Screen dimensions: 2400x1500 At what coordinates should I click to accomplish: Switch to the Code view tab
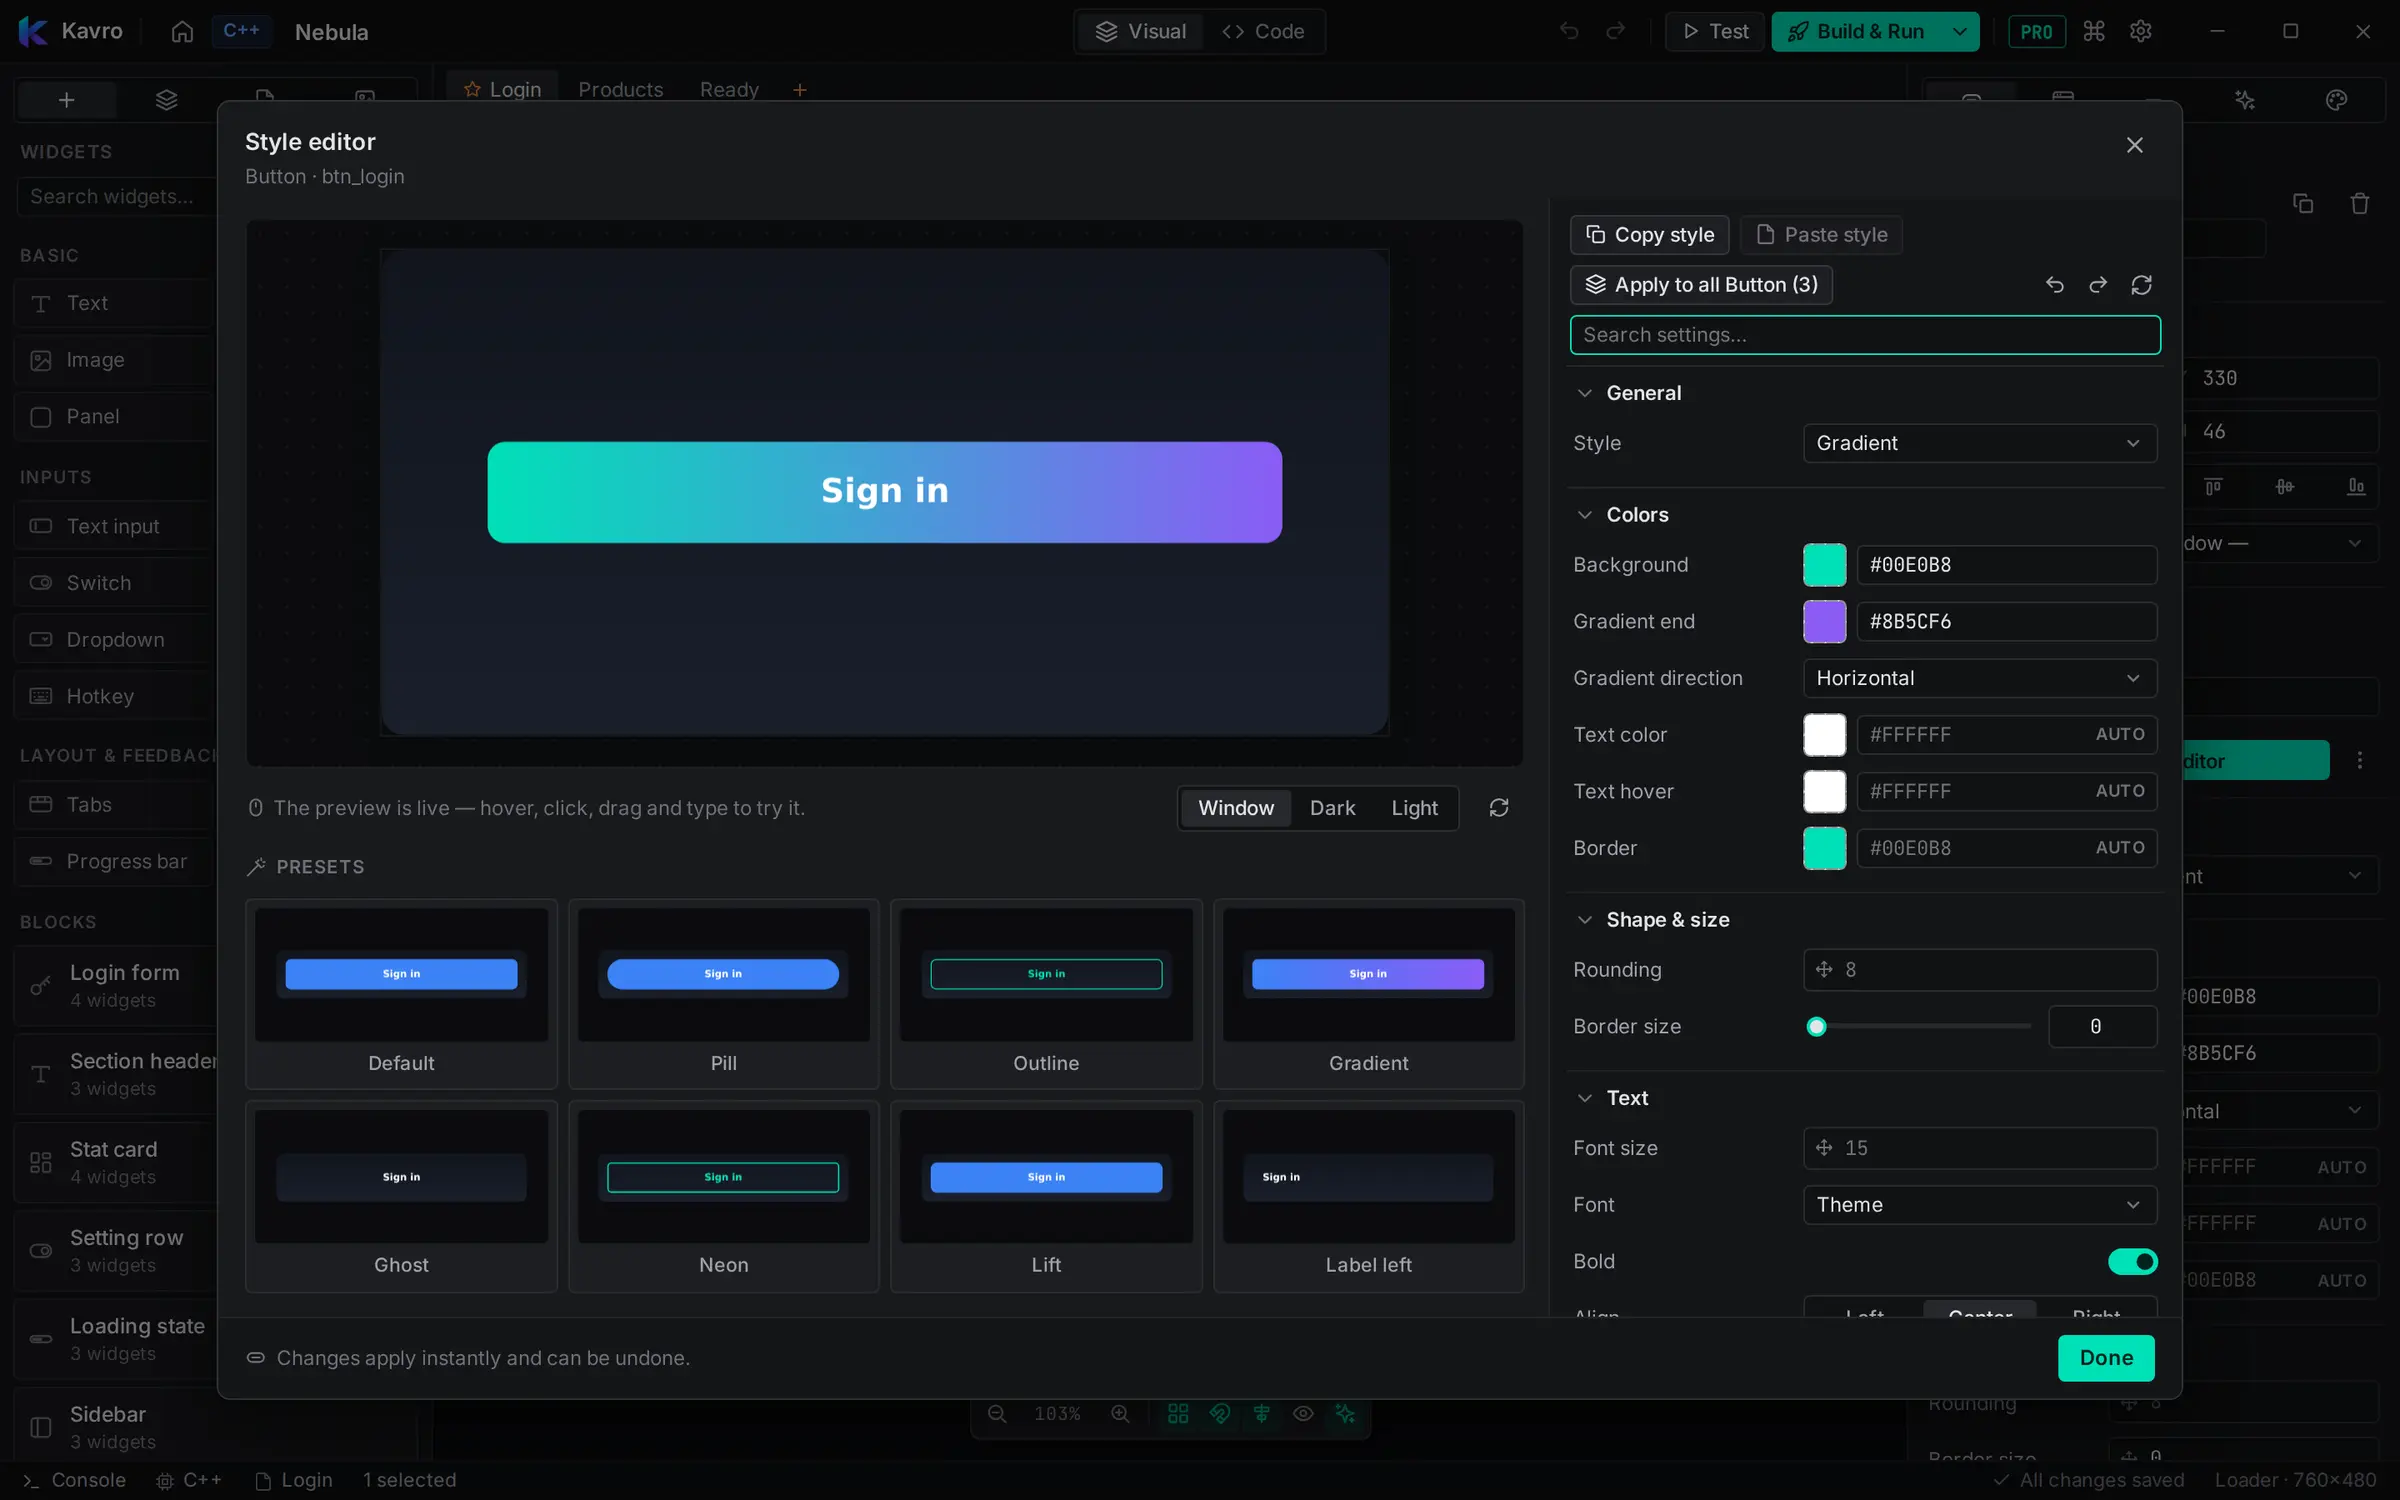point(1263,32)
